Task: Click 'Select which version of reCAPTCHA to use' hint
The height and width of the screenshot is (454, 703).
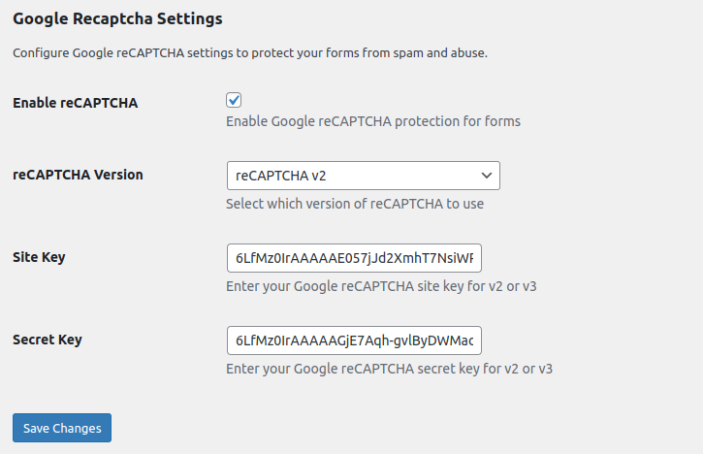Action: pyautogui.click(x=354, y=204)
